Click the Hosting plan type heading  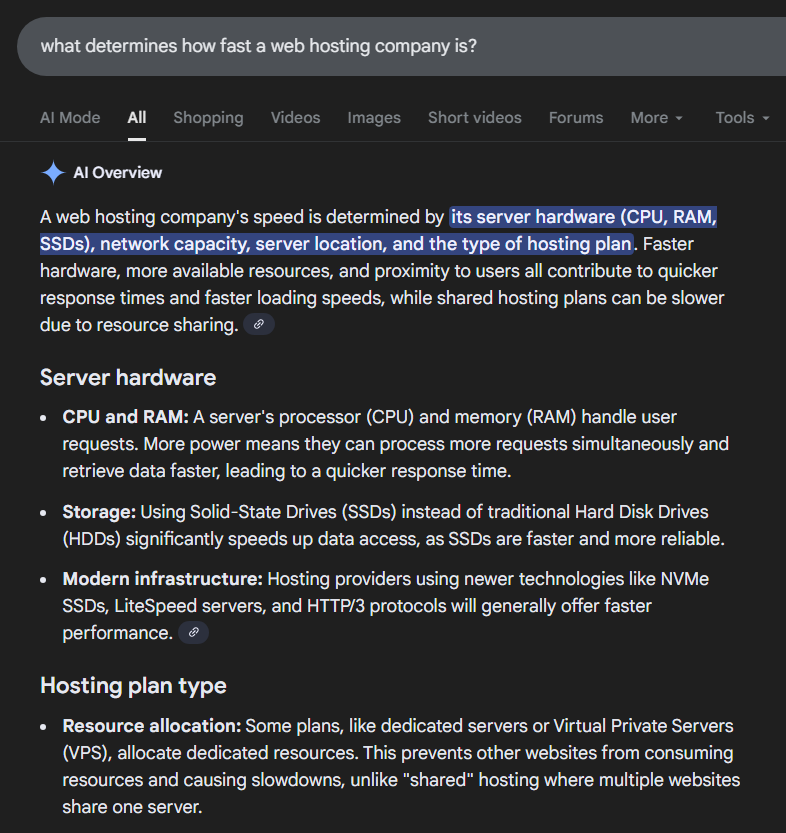[x=133, y=686]
